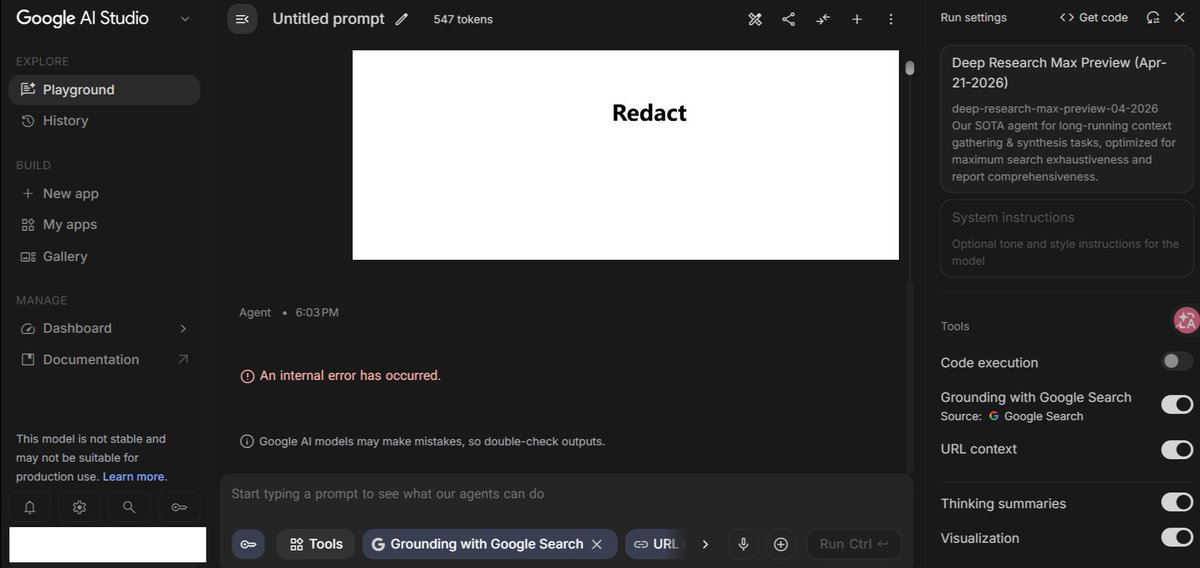
Task: Click the key icon left of Tools button
Action: tap(249, 544)
